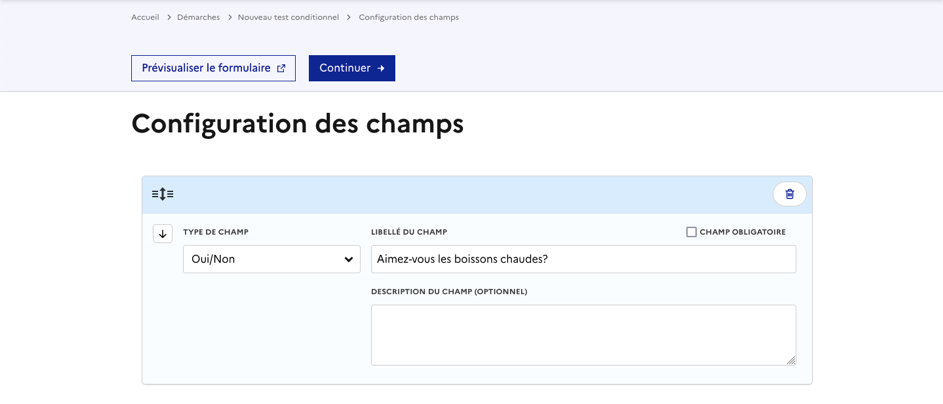Navigate to Nouveau test conditionnel breadcrumb
Viewport: 943px width, 404px height.
point(288,17)
